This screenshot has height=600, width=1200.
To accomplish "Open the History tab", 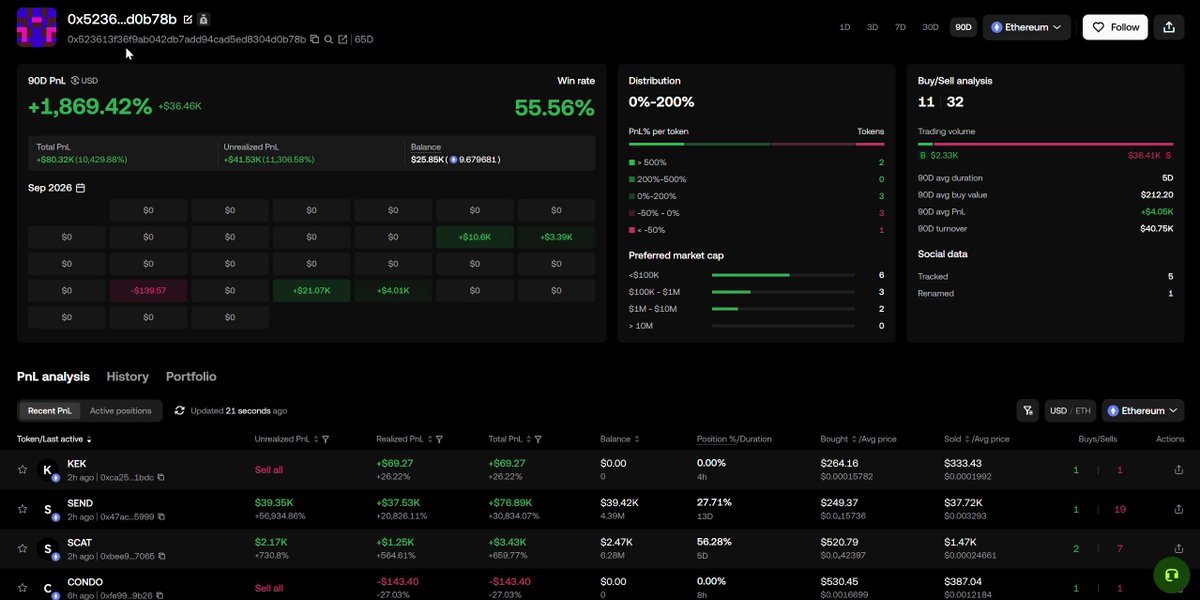I will 128,377.
